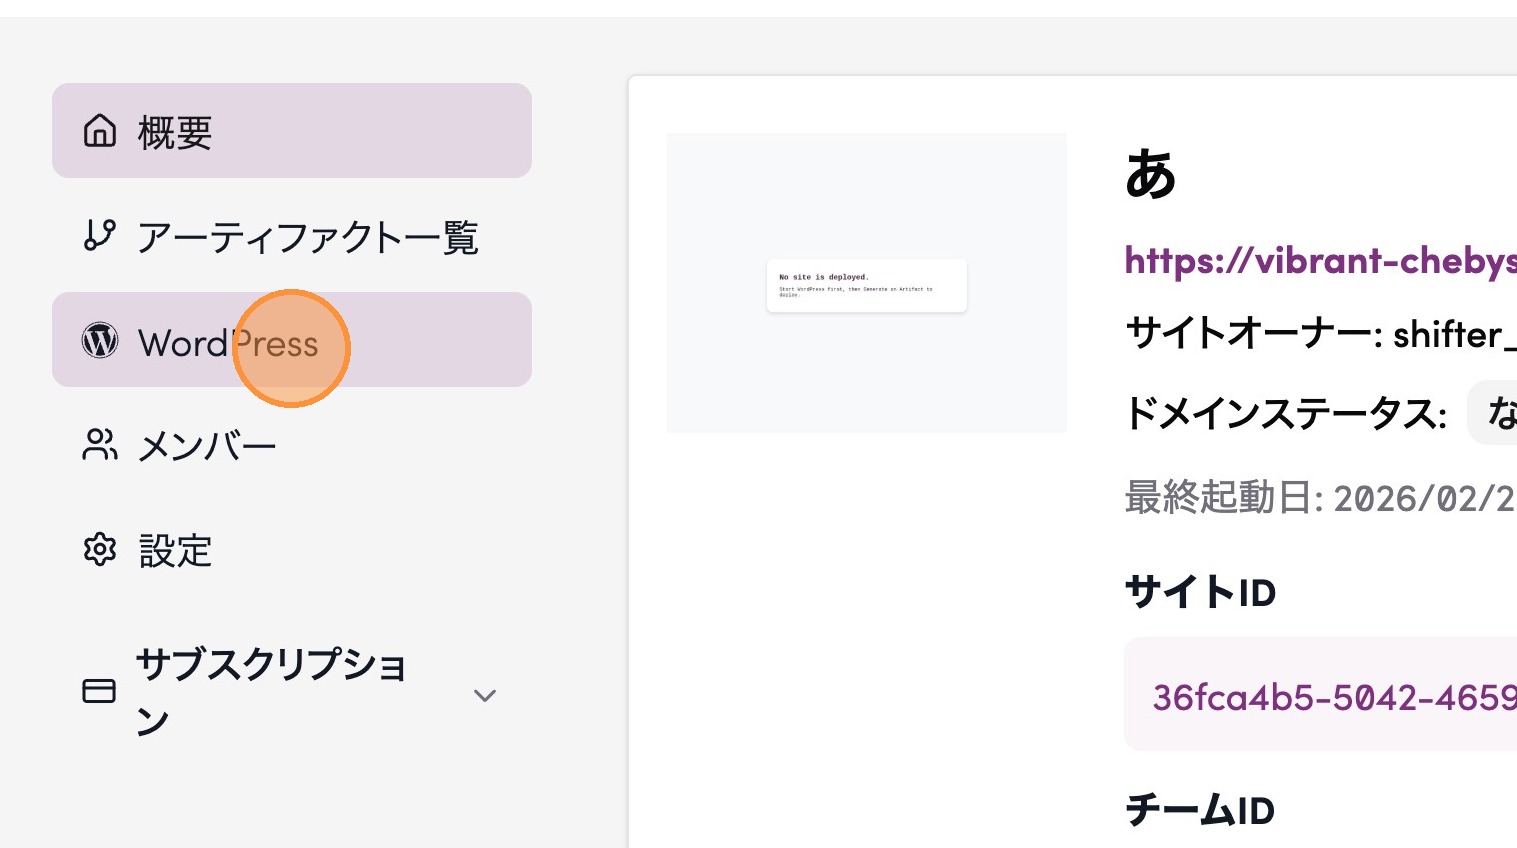Viewport: 1517px width, 848px height.
Task: Expand the サブスクリプション chevron arrow
Action: [x=485, y=695]
